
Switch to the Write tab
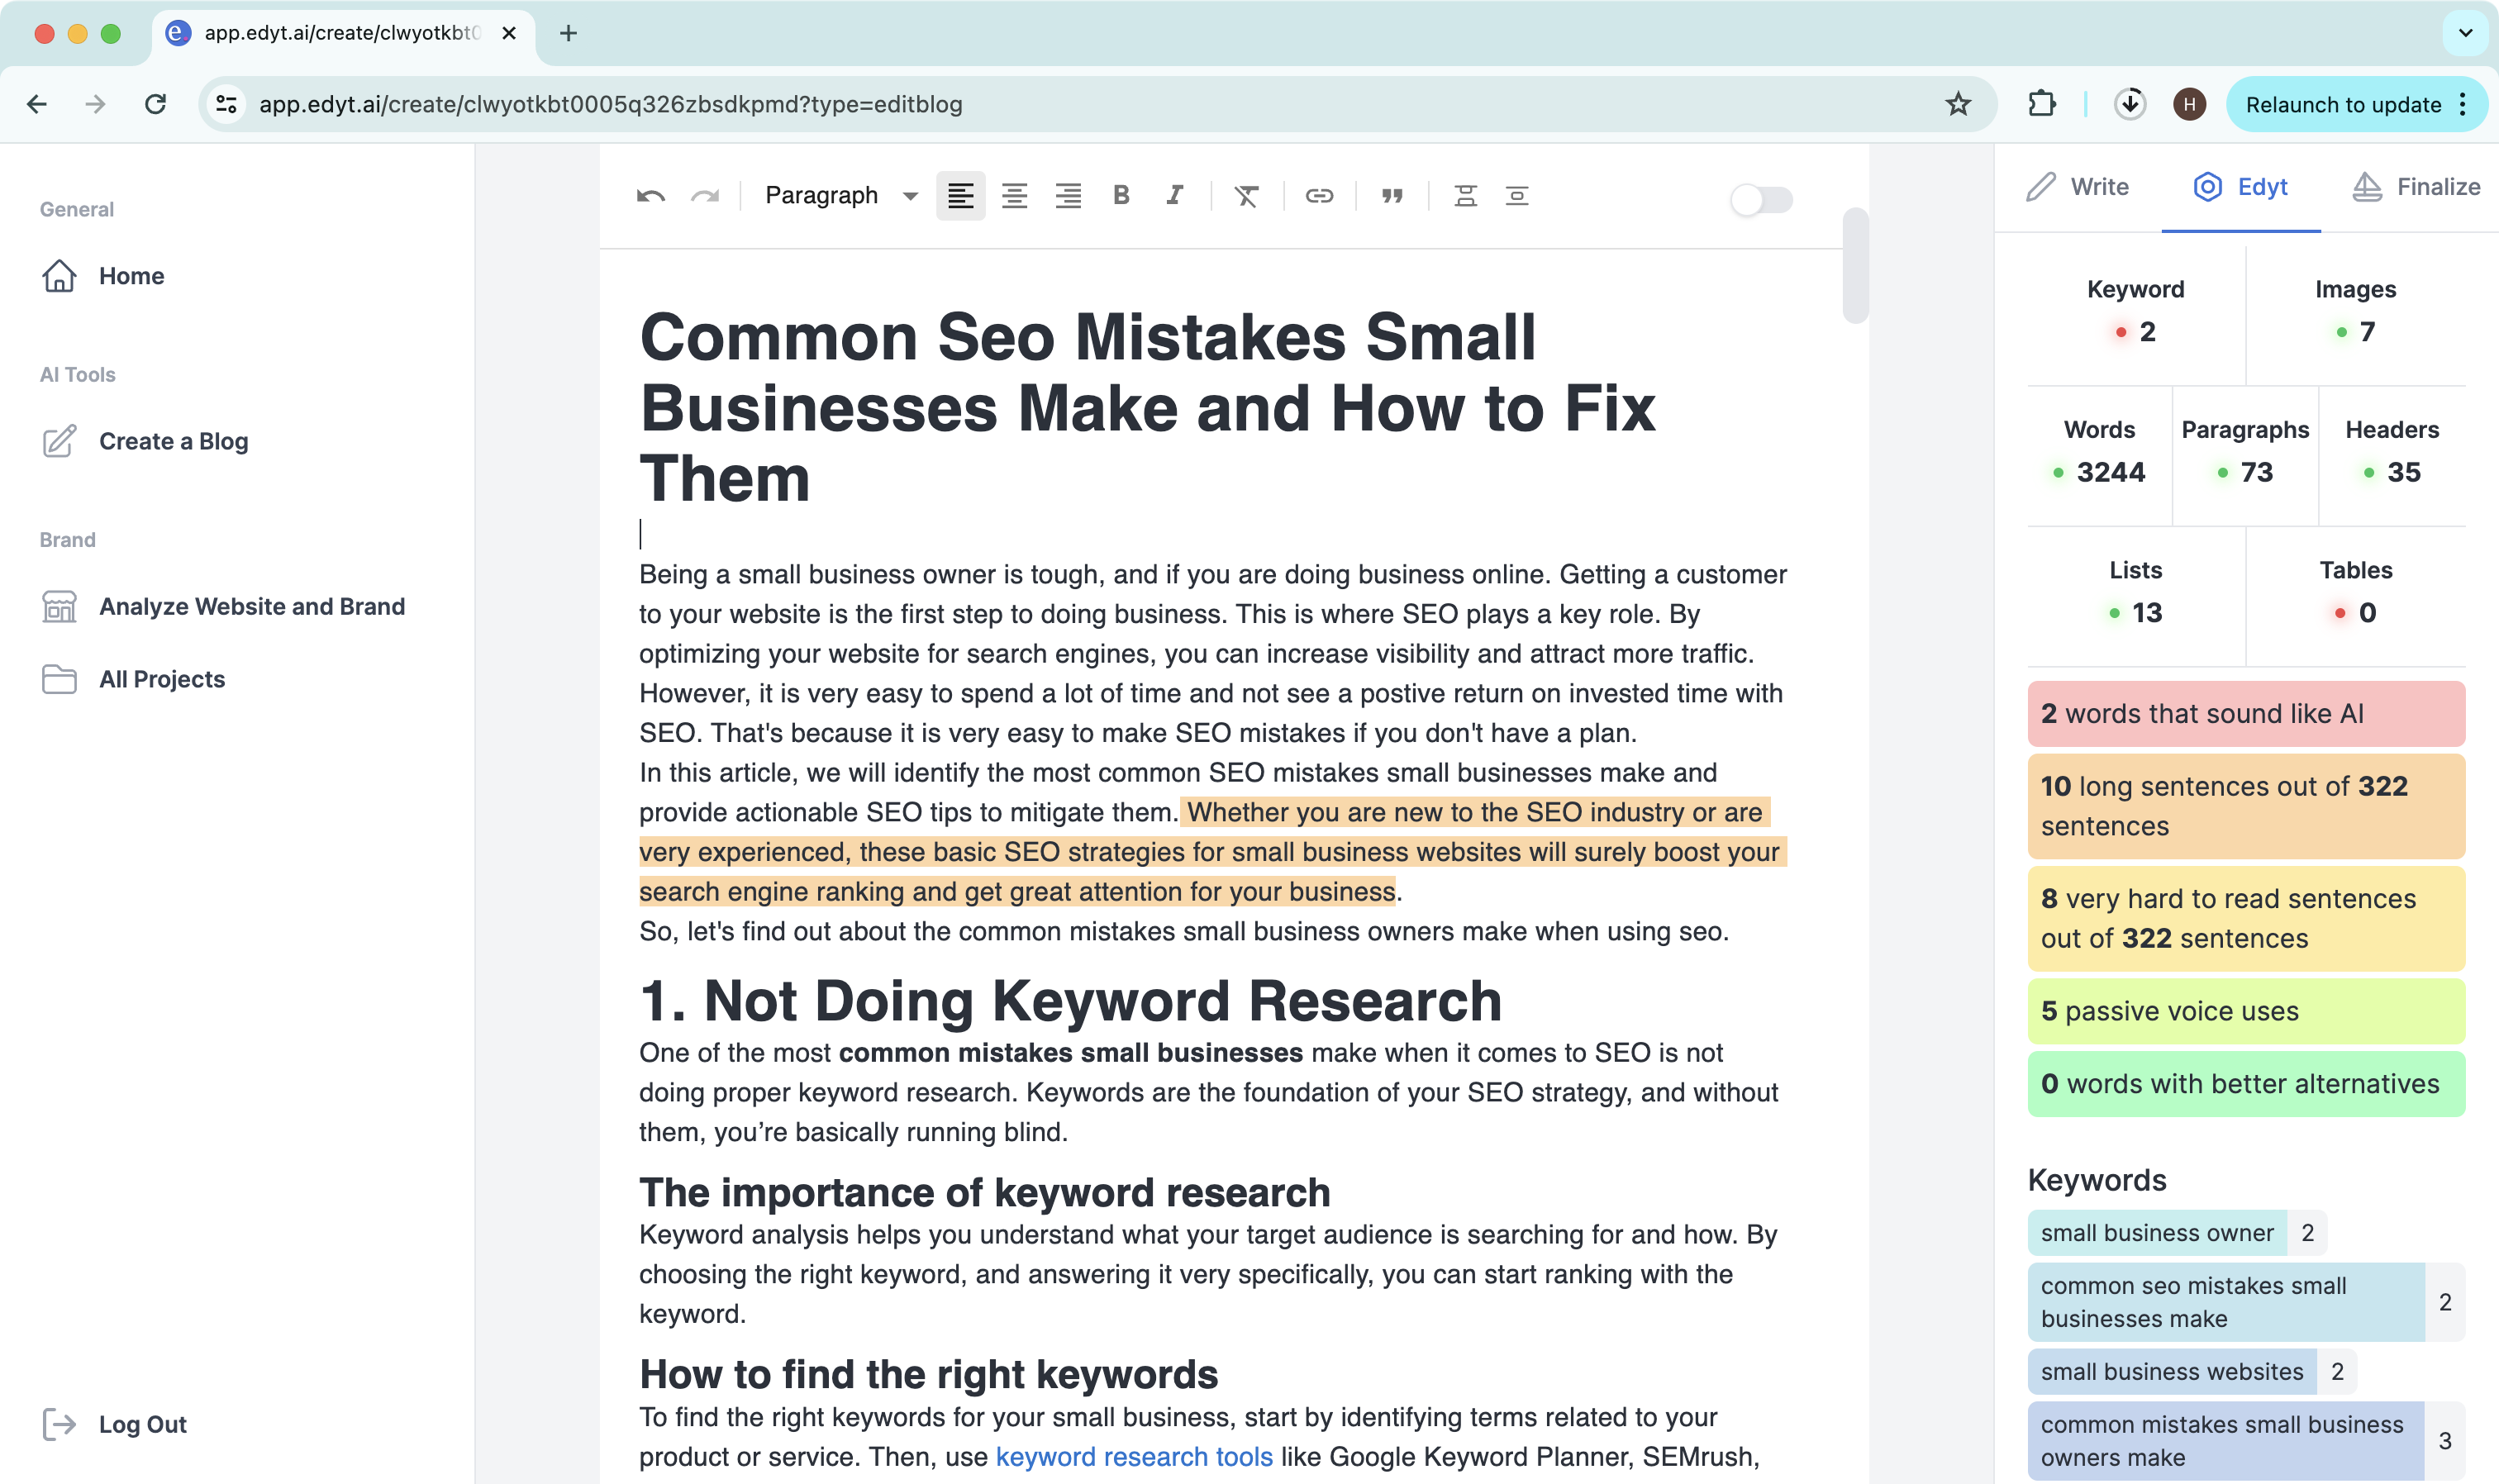(2078, 187)
